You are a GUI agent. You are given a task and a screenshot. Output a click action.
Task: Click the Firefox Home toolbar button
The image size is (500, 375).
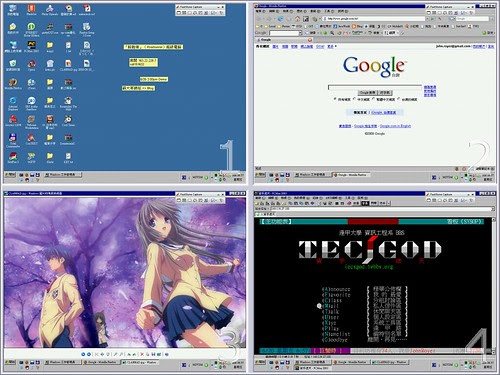pos(297,19)
